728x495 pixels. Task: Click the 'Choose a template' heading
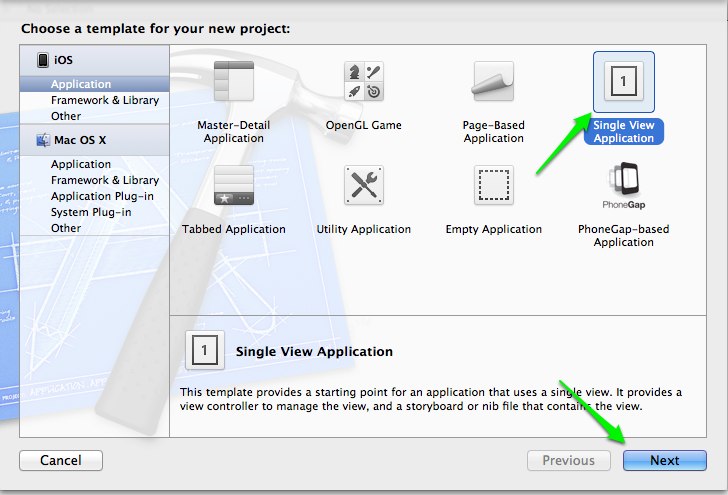coord(156,28)
